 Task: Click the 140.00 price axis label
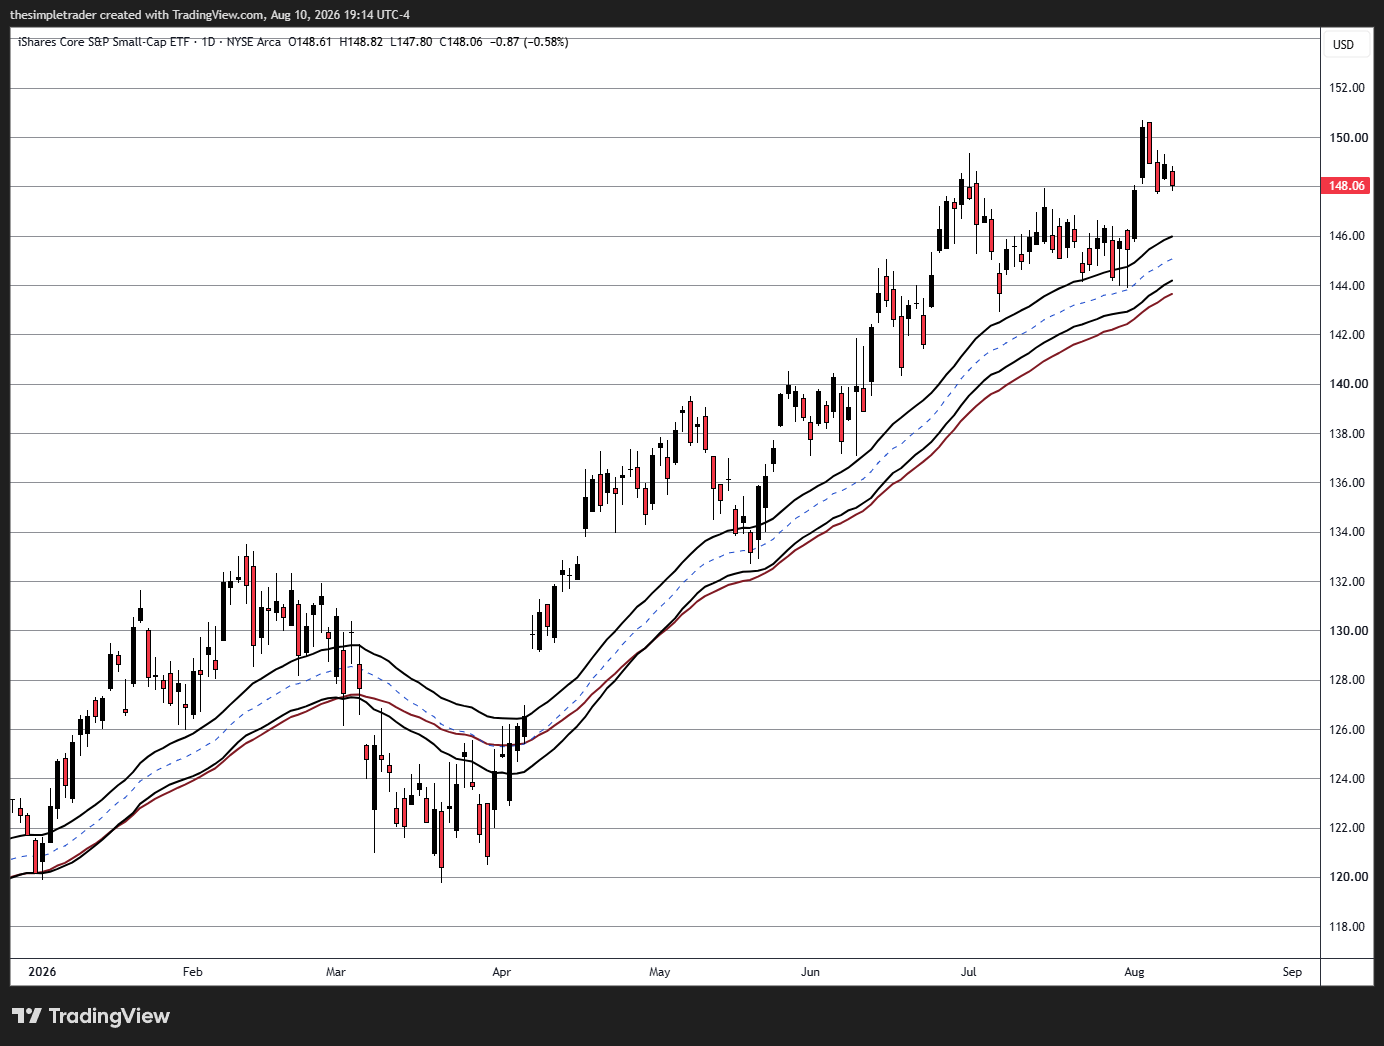[1347, 384]
